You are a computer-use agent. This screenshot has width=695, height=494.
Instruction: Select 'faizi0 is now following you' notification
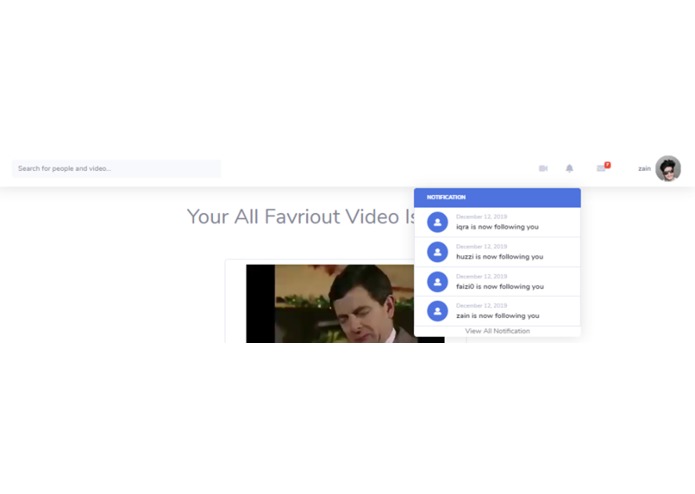(497, 282)
